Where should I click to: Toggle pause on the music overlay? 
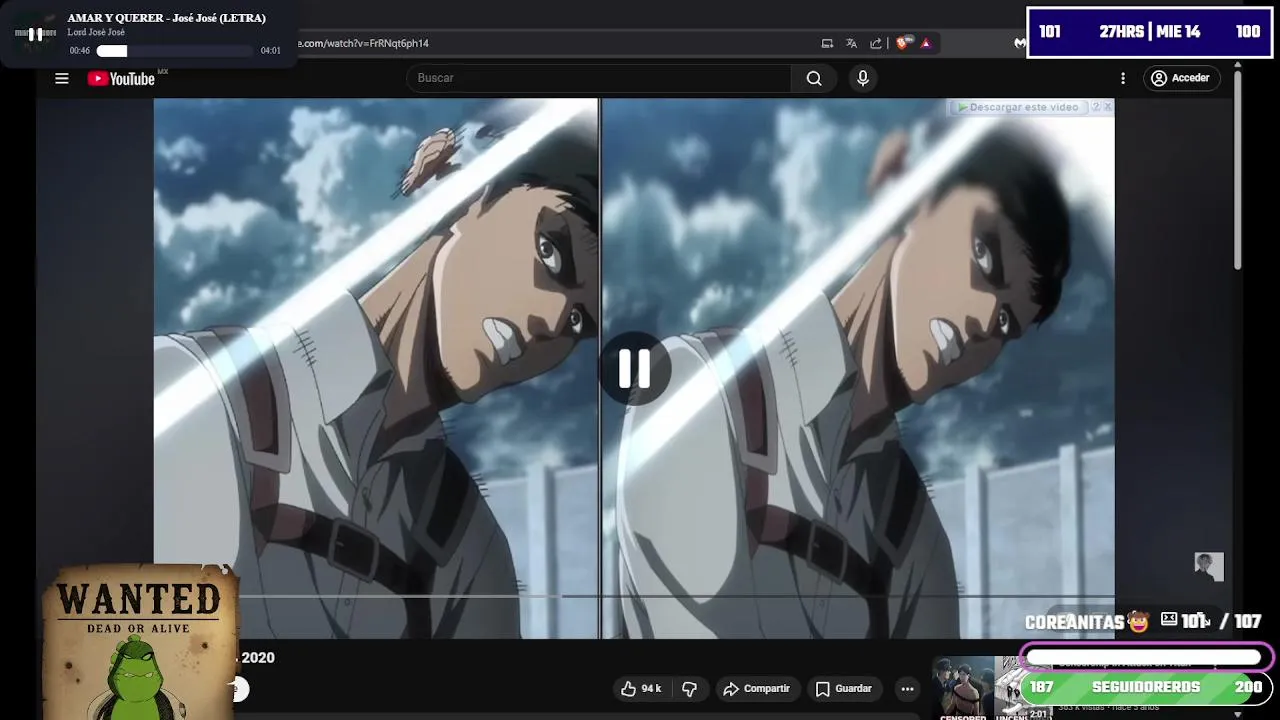[35, 34]
